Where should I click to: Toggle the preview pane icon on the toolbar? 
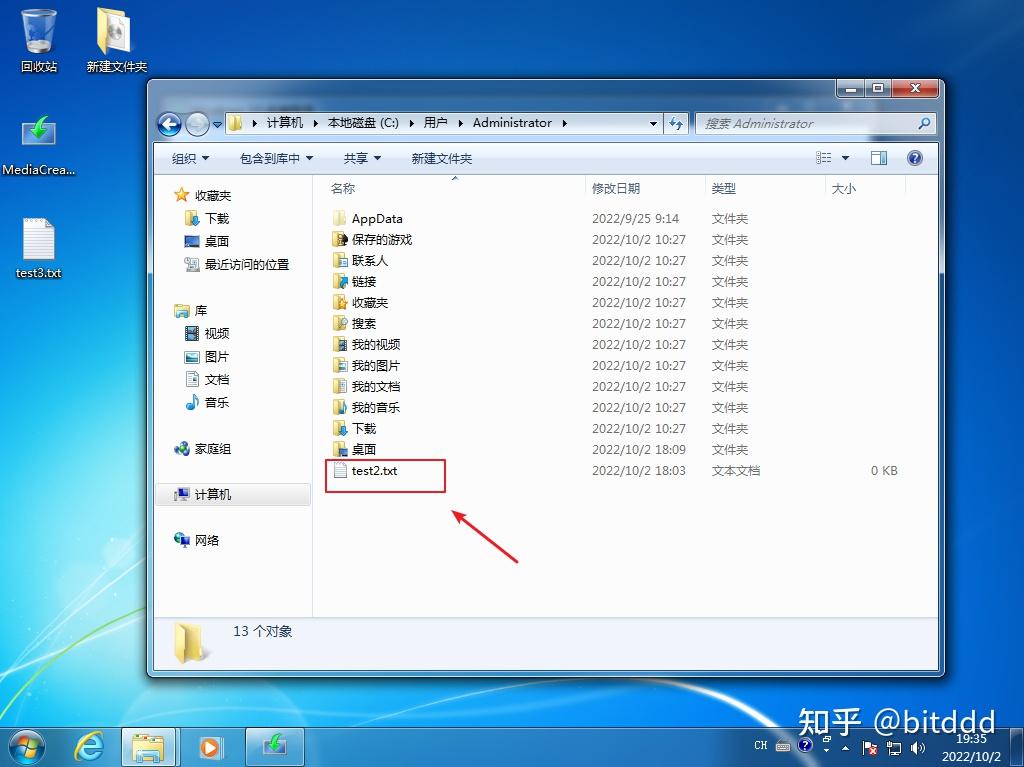pos(879,157)
